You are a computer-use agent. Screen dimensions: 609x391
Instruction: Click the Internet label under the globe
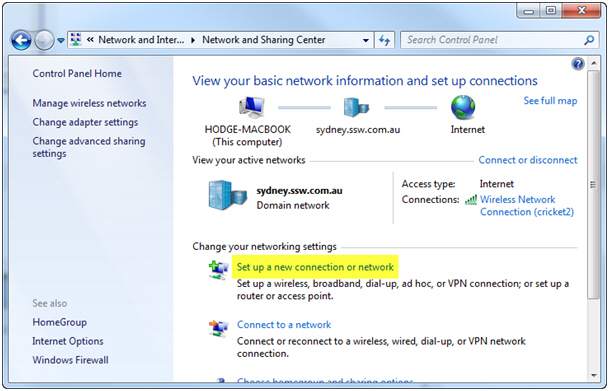[468, 129]
